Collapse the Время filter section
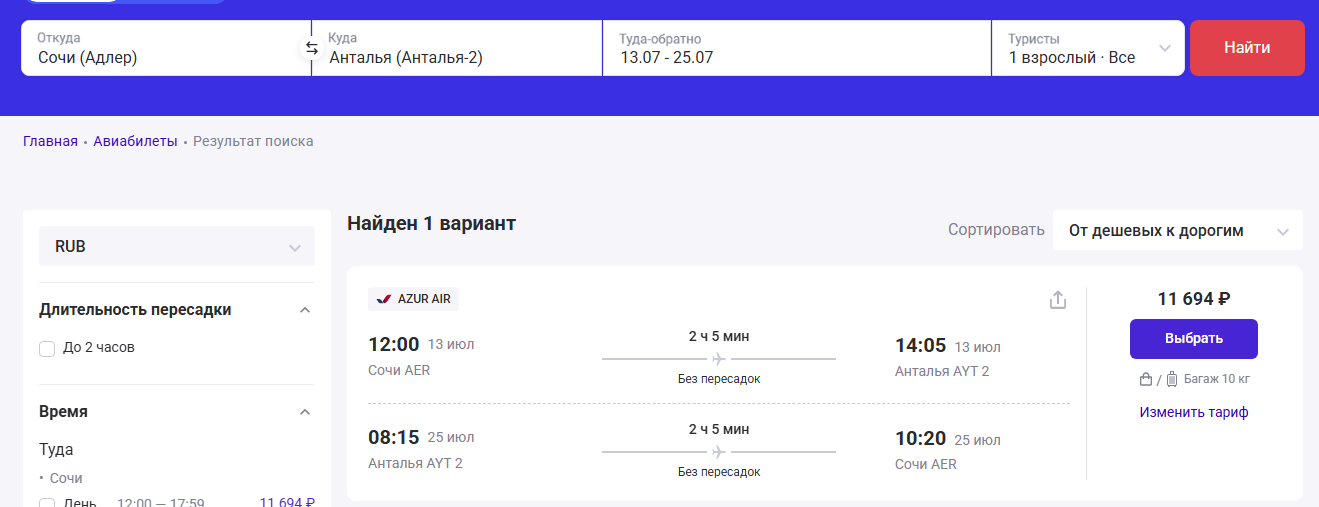This screenshot has height=507, width=1319. click(x=305, y=412)
